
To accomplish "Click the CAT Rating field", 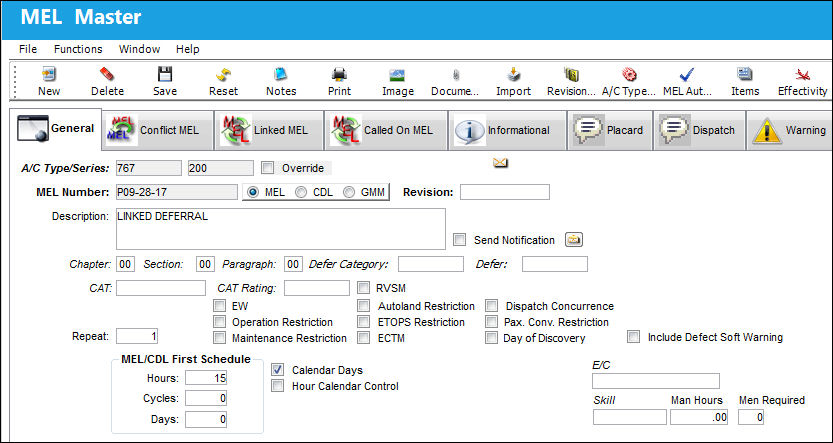I will click(x=317, y=288).
